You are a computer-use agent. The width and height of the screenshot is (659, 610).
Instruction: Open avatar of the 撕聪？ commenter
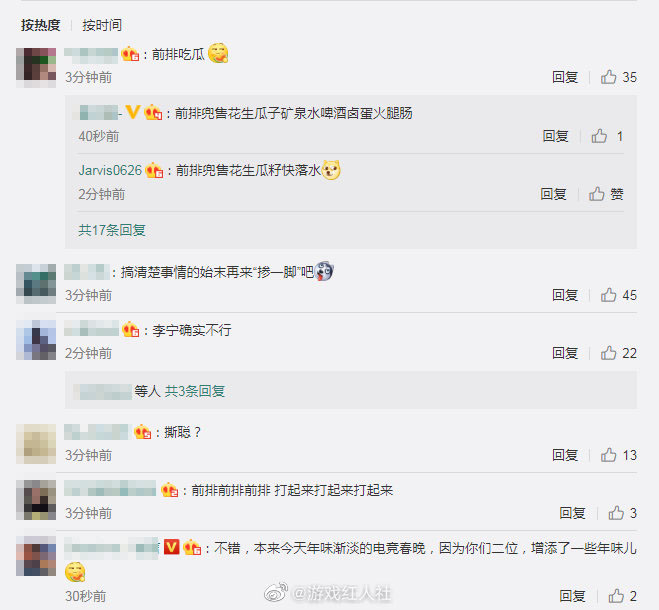pos(36,444)
